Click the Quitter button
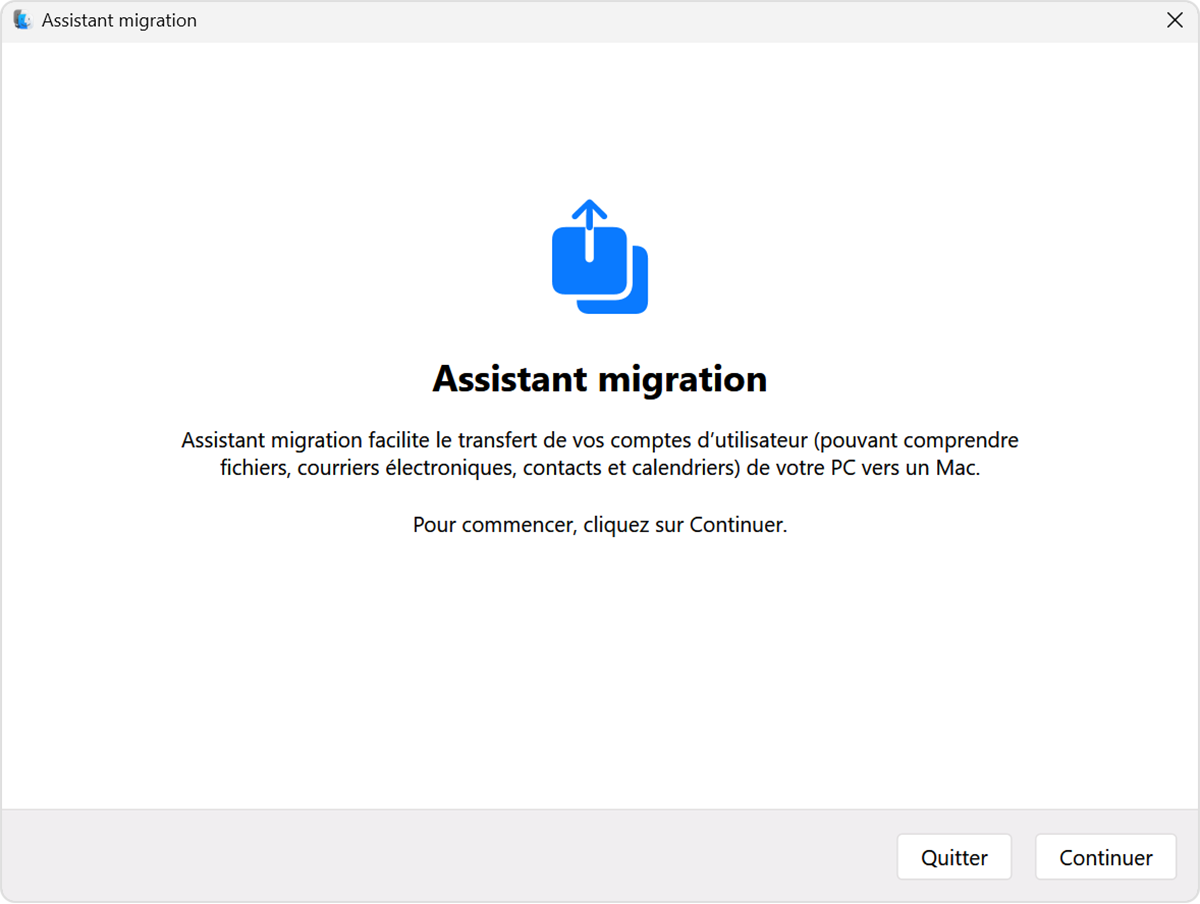1200x904 pixels. [954, 857]
